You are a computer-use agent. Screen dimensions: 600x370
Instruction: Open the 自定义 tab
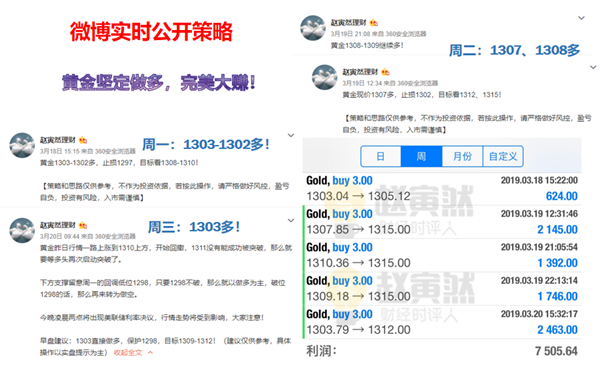[x=503, y=156]
